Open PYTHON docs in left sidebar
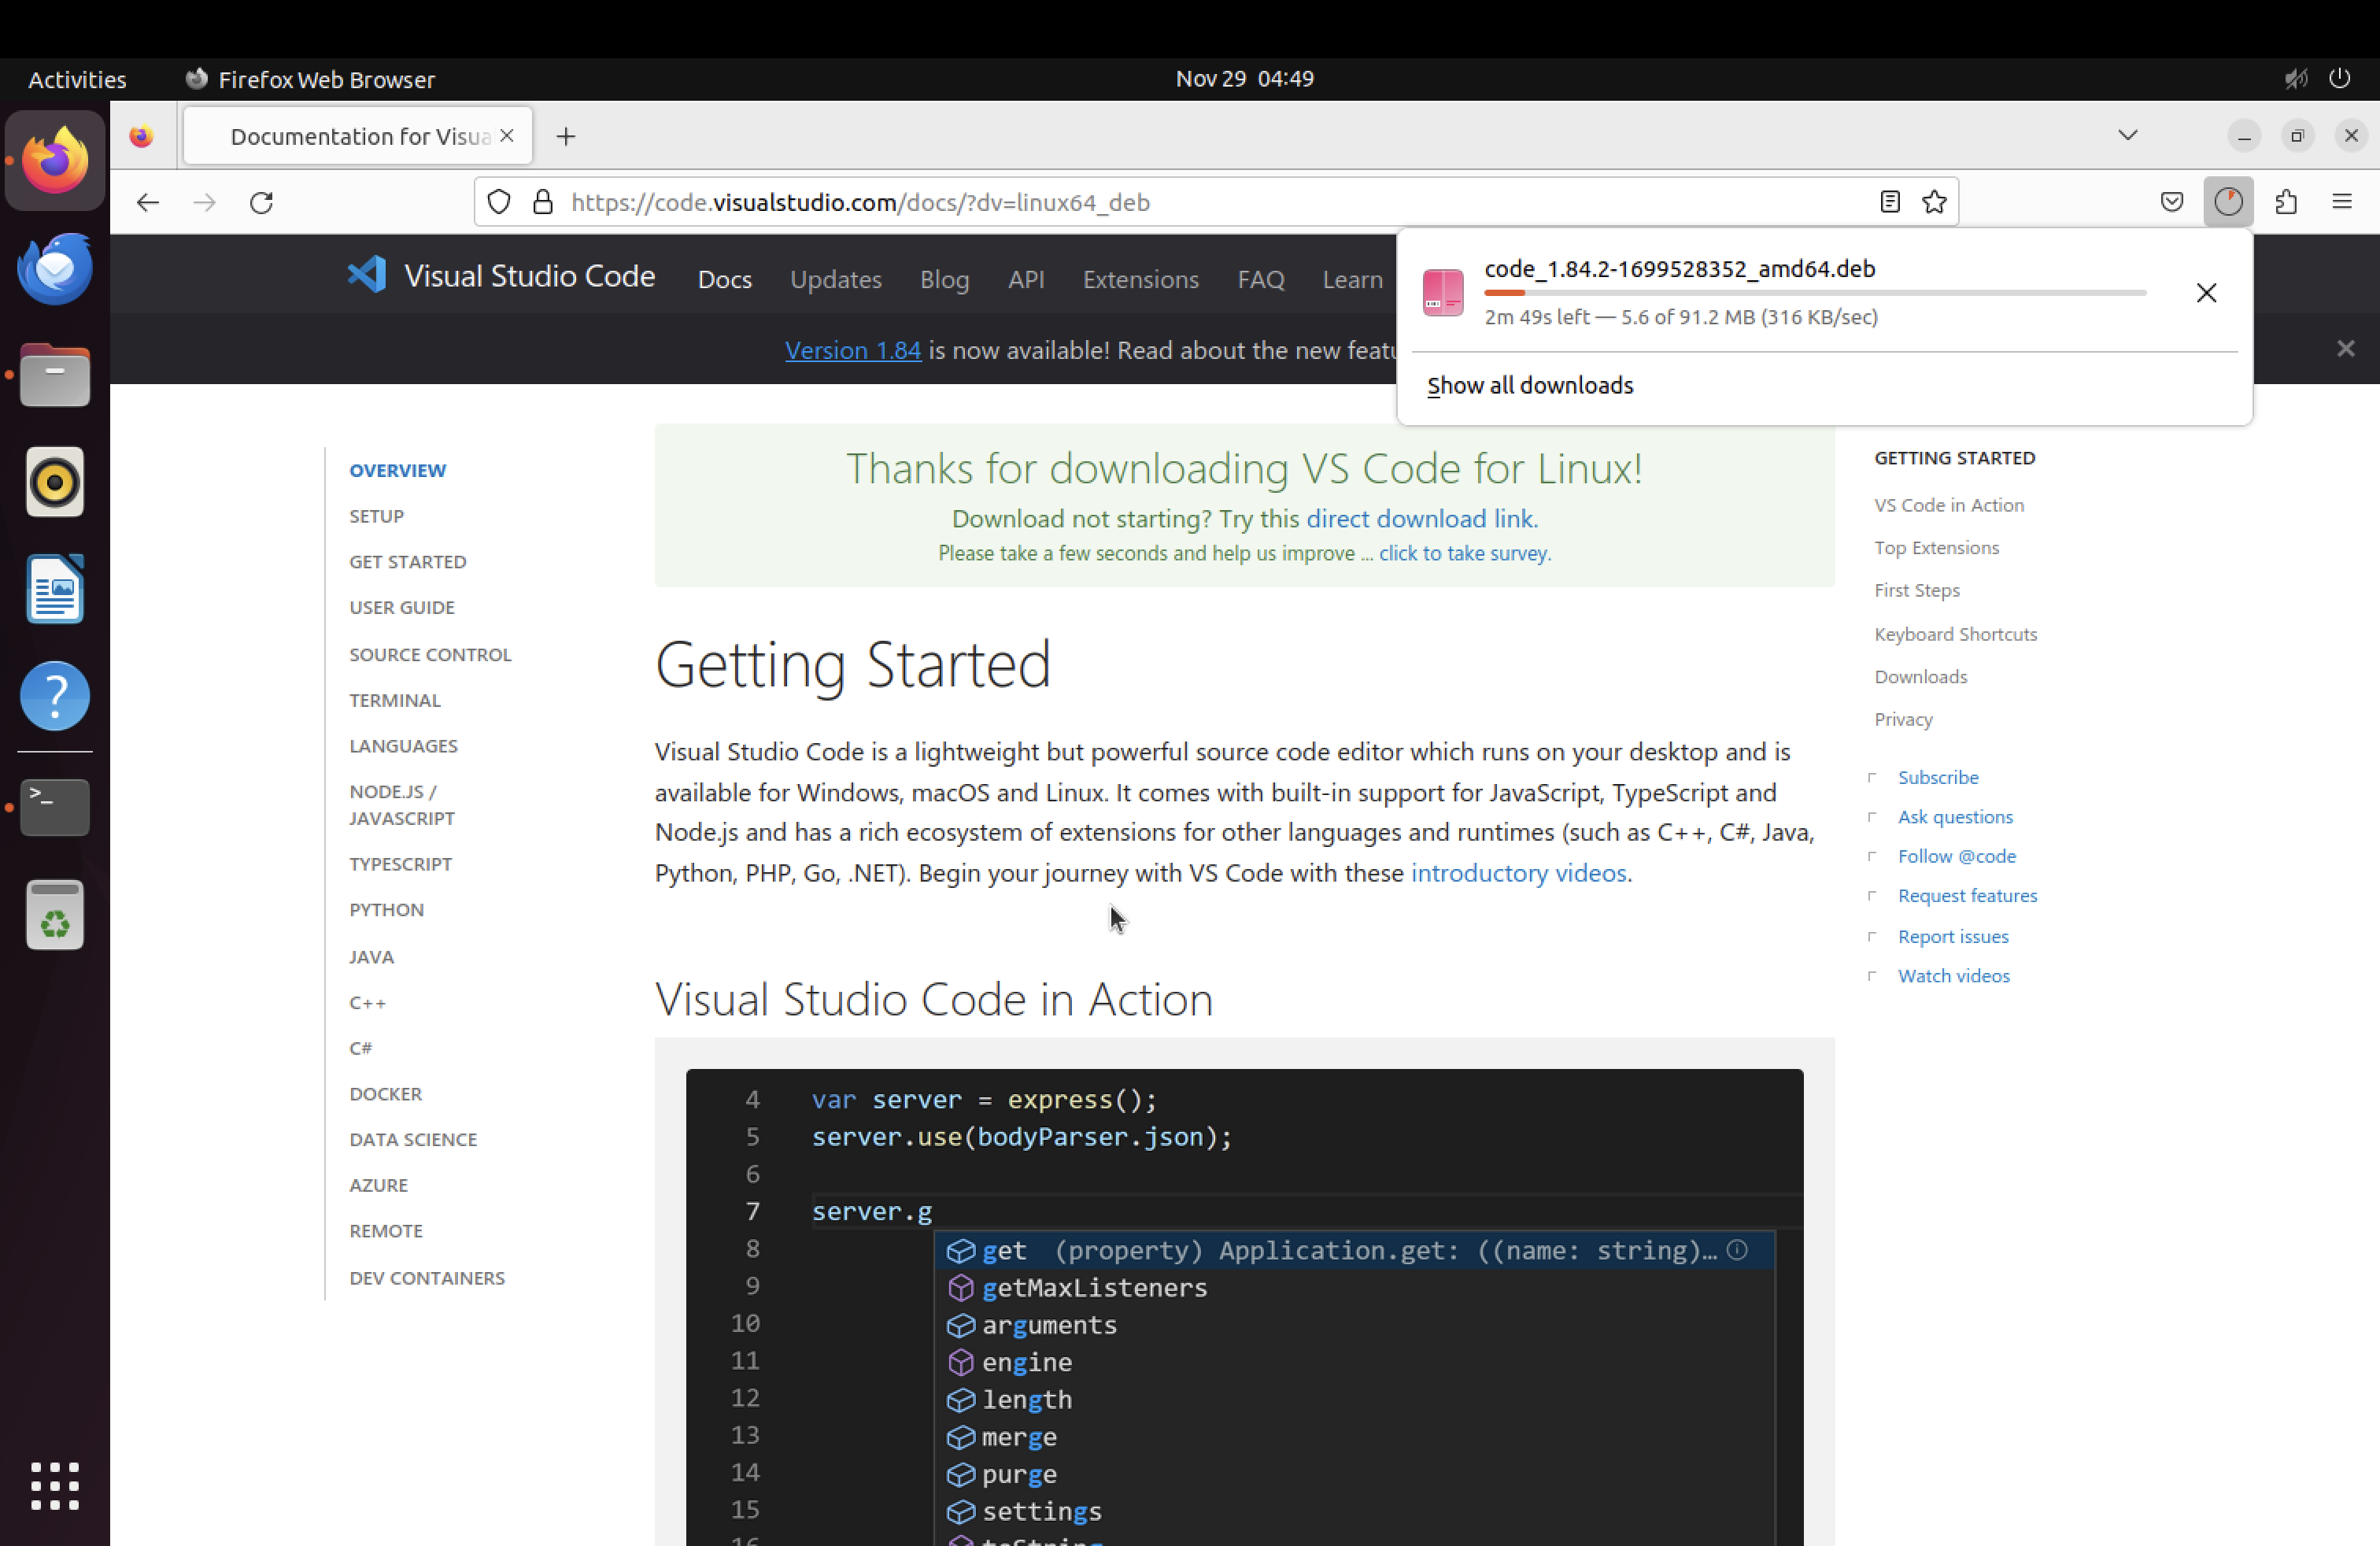2380x1546 pixels. point(386,910)
